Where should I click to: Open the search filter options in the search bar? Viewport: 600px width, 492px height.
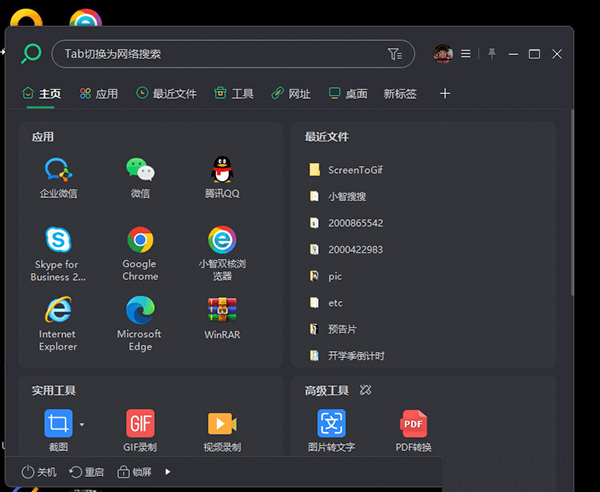point(394,54)
